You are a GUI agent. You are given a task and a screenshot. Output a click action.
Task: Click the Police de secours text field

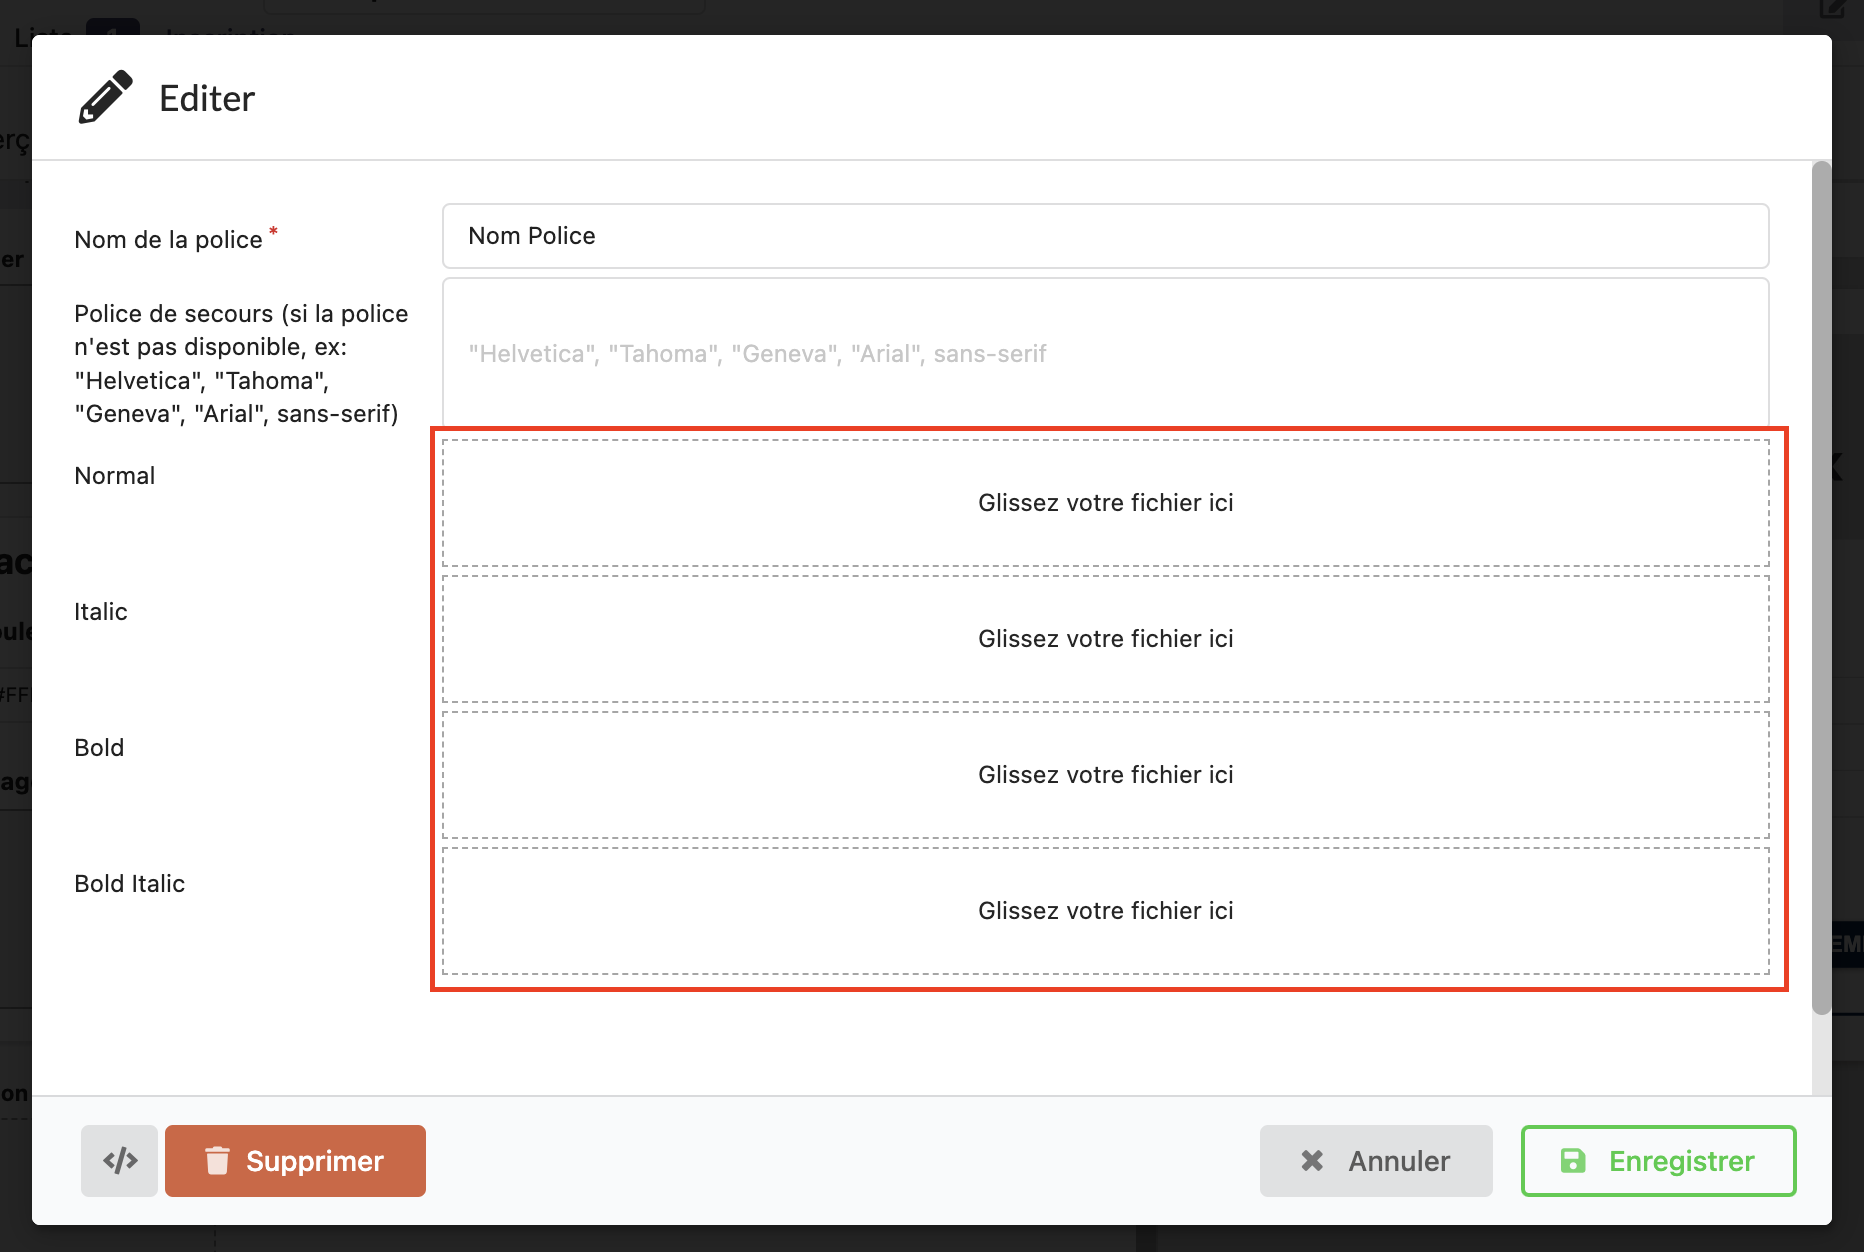click(1105, 353)
